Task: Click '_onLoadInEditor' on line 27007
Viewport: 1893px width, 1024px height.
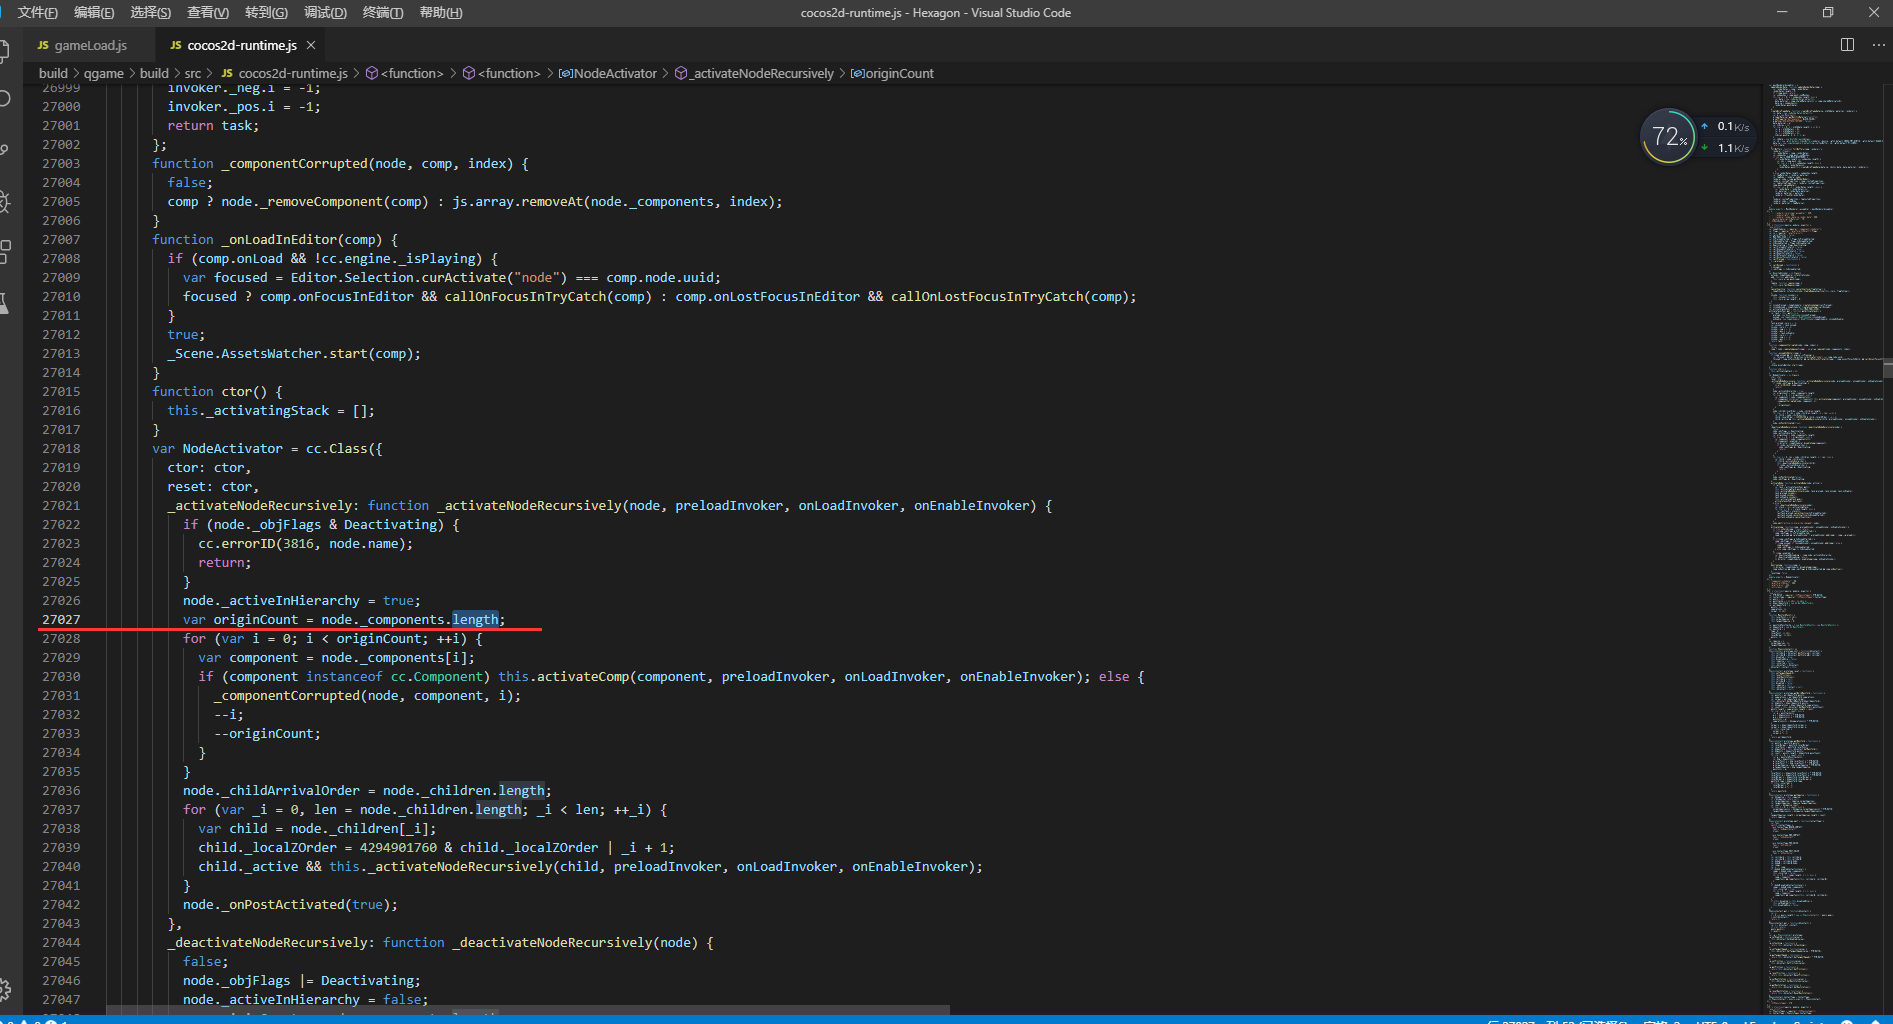Action: (x=279, y=240)
